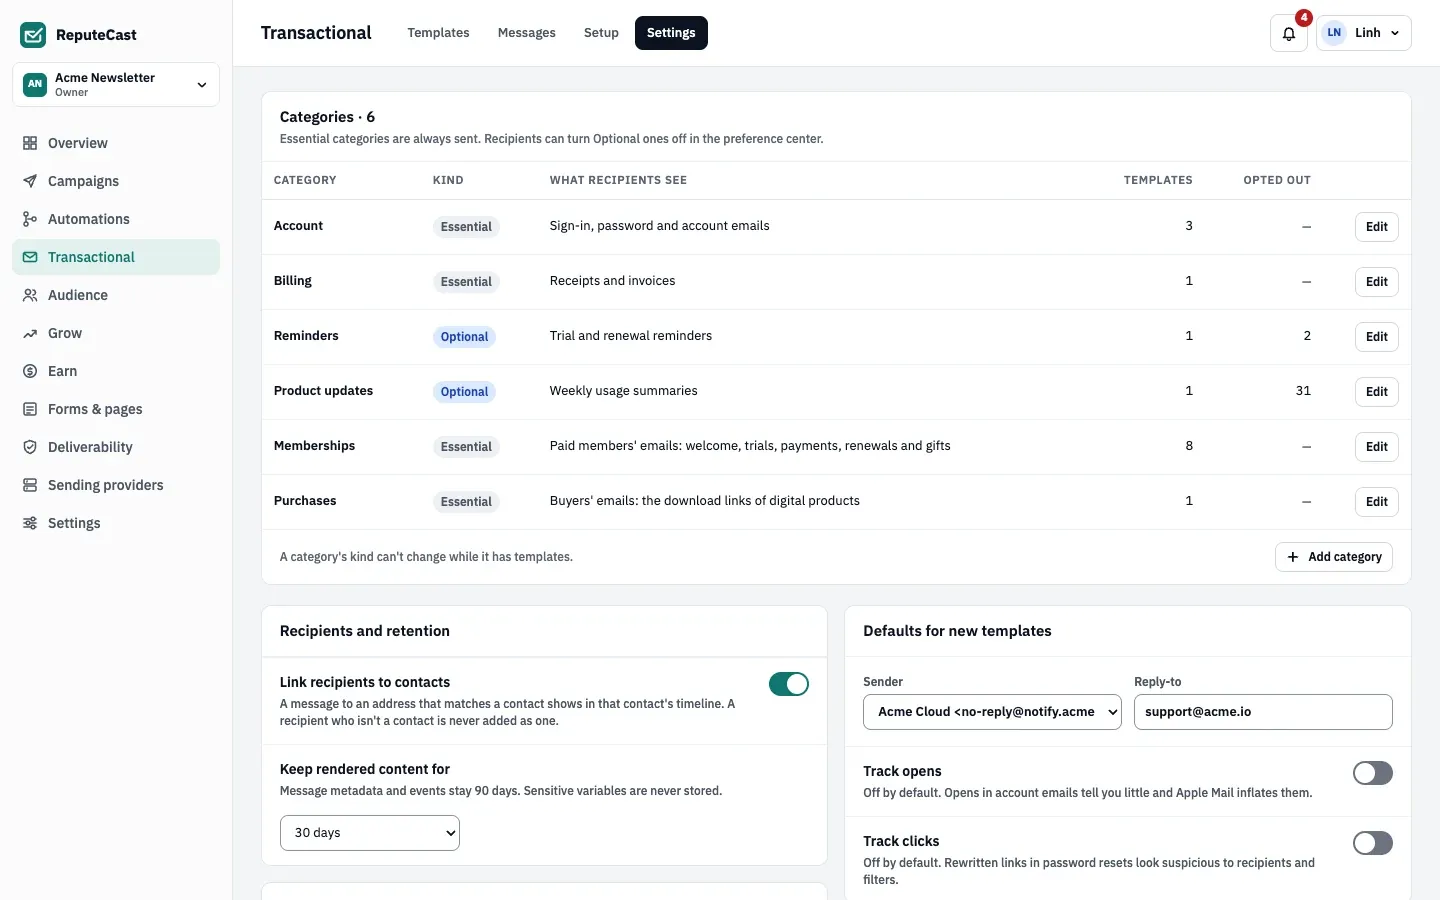Switch to the Templates tab
This screenshot has width=1440, height=900.
pos(438,33)
